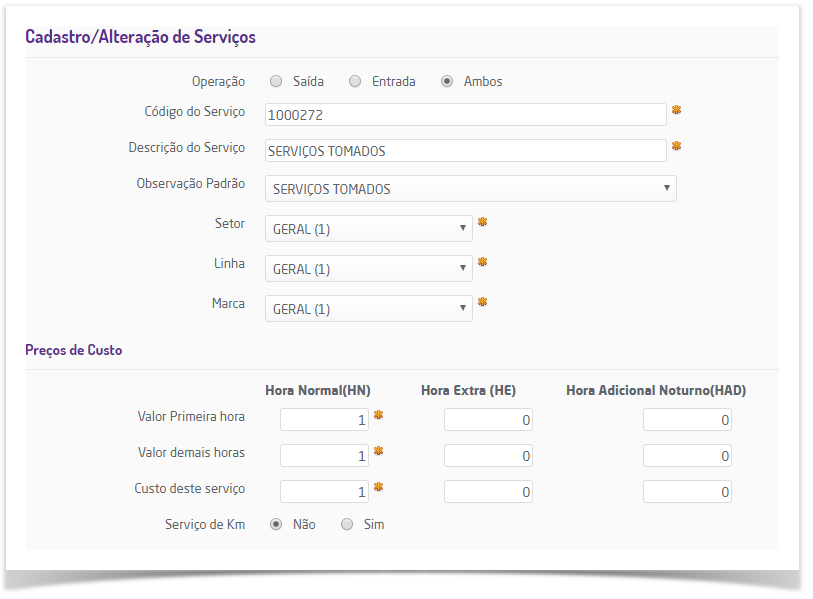Click asterisk beside Custo deste serviço field
The width and height of the screenshot is (813, 599).
378,487
